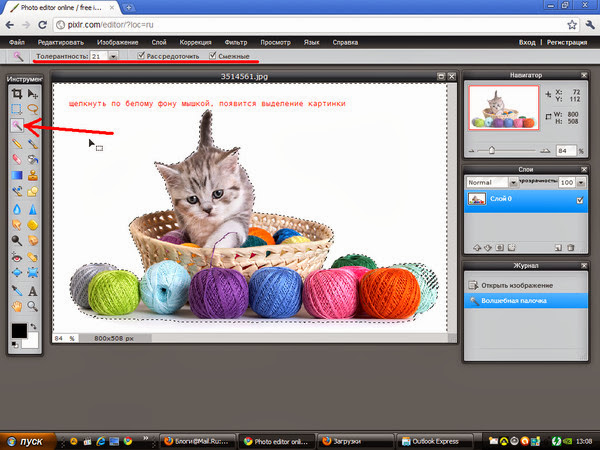This screenshot has height=450, width=600.
Task: Select the Eraser tool
Action: pos(16,159)
